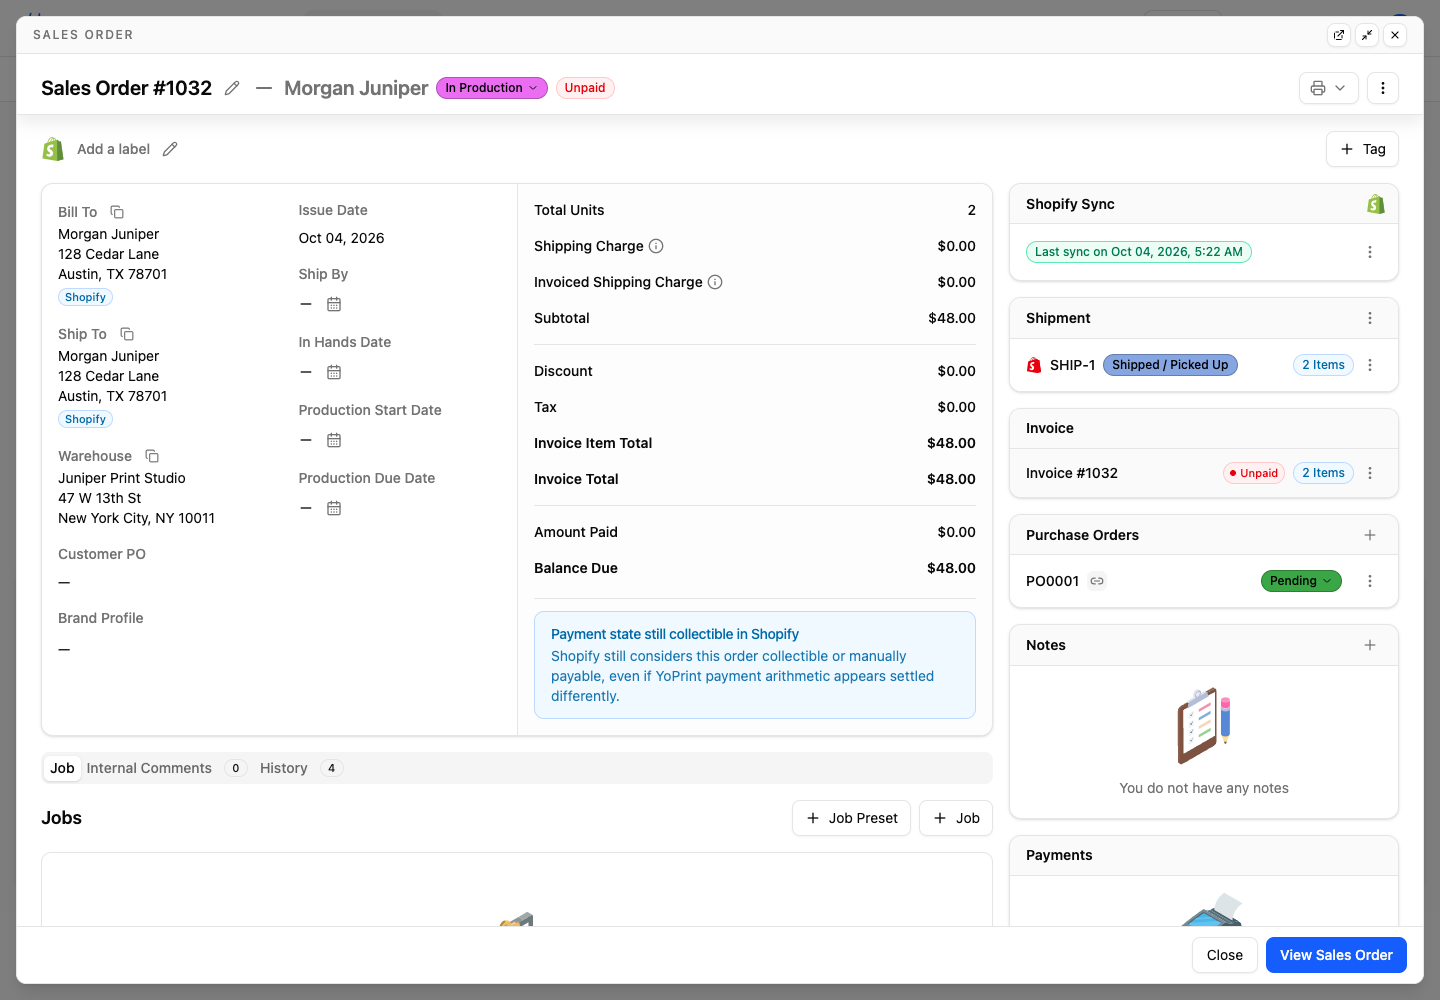The width and height of the screenshot is (1440, 1000).
Task: Click the Tag button
Action: coord(1362,149)
